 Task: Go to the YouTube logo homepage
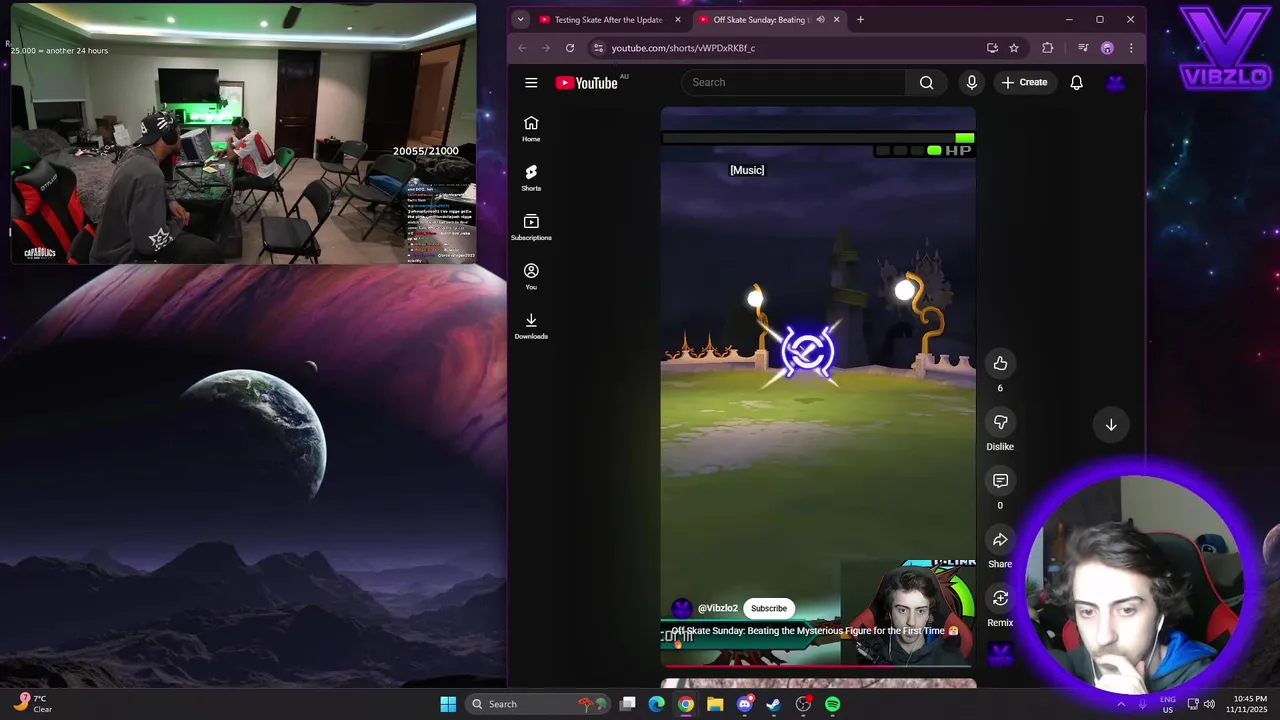click(x=587, y=83)
